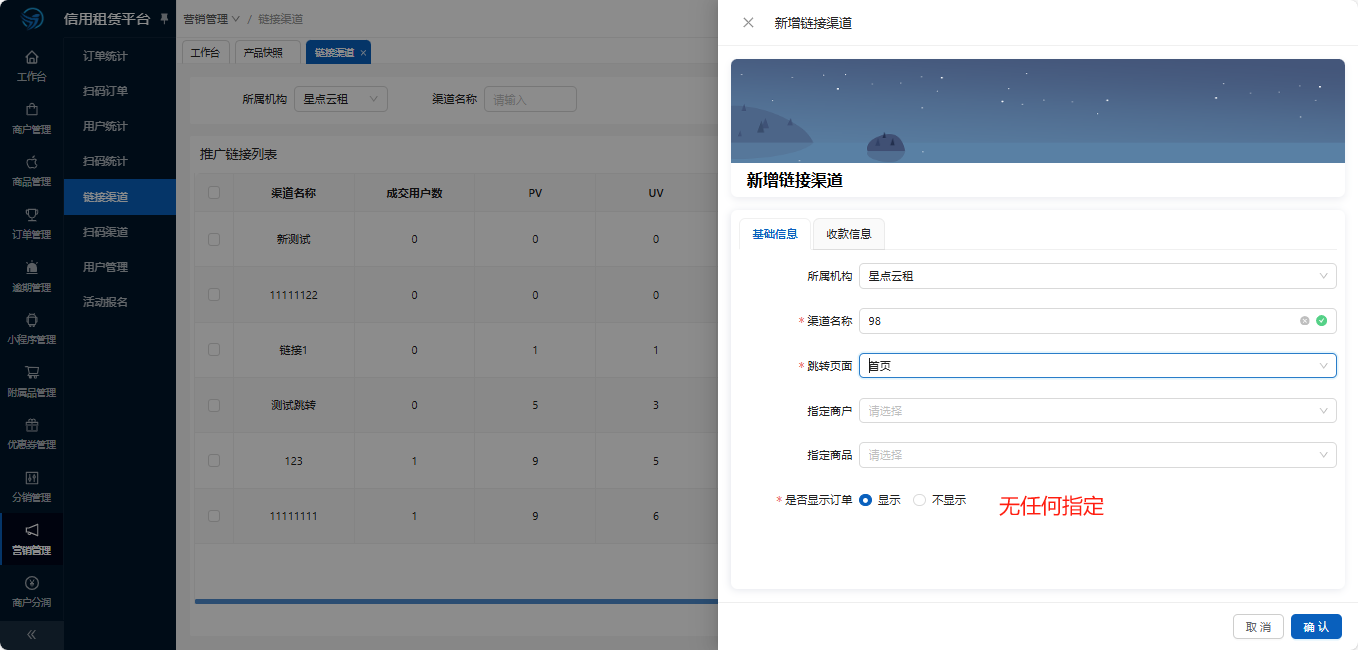1358x650 pixels.
Task: Select 扫码渠道 in the submenu
Action: coord(105,232)
